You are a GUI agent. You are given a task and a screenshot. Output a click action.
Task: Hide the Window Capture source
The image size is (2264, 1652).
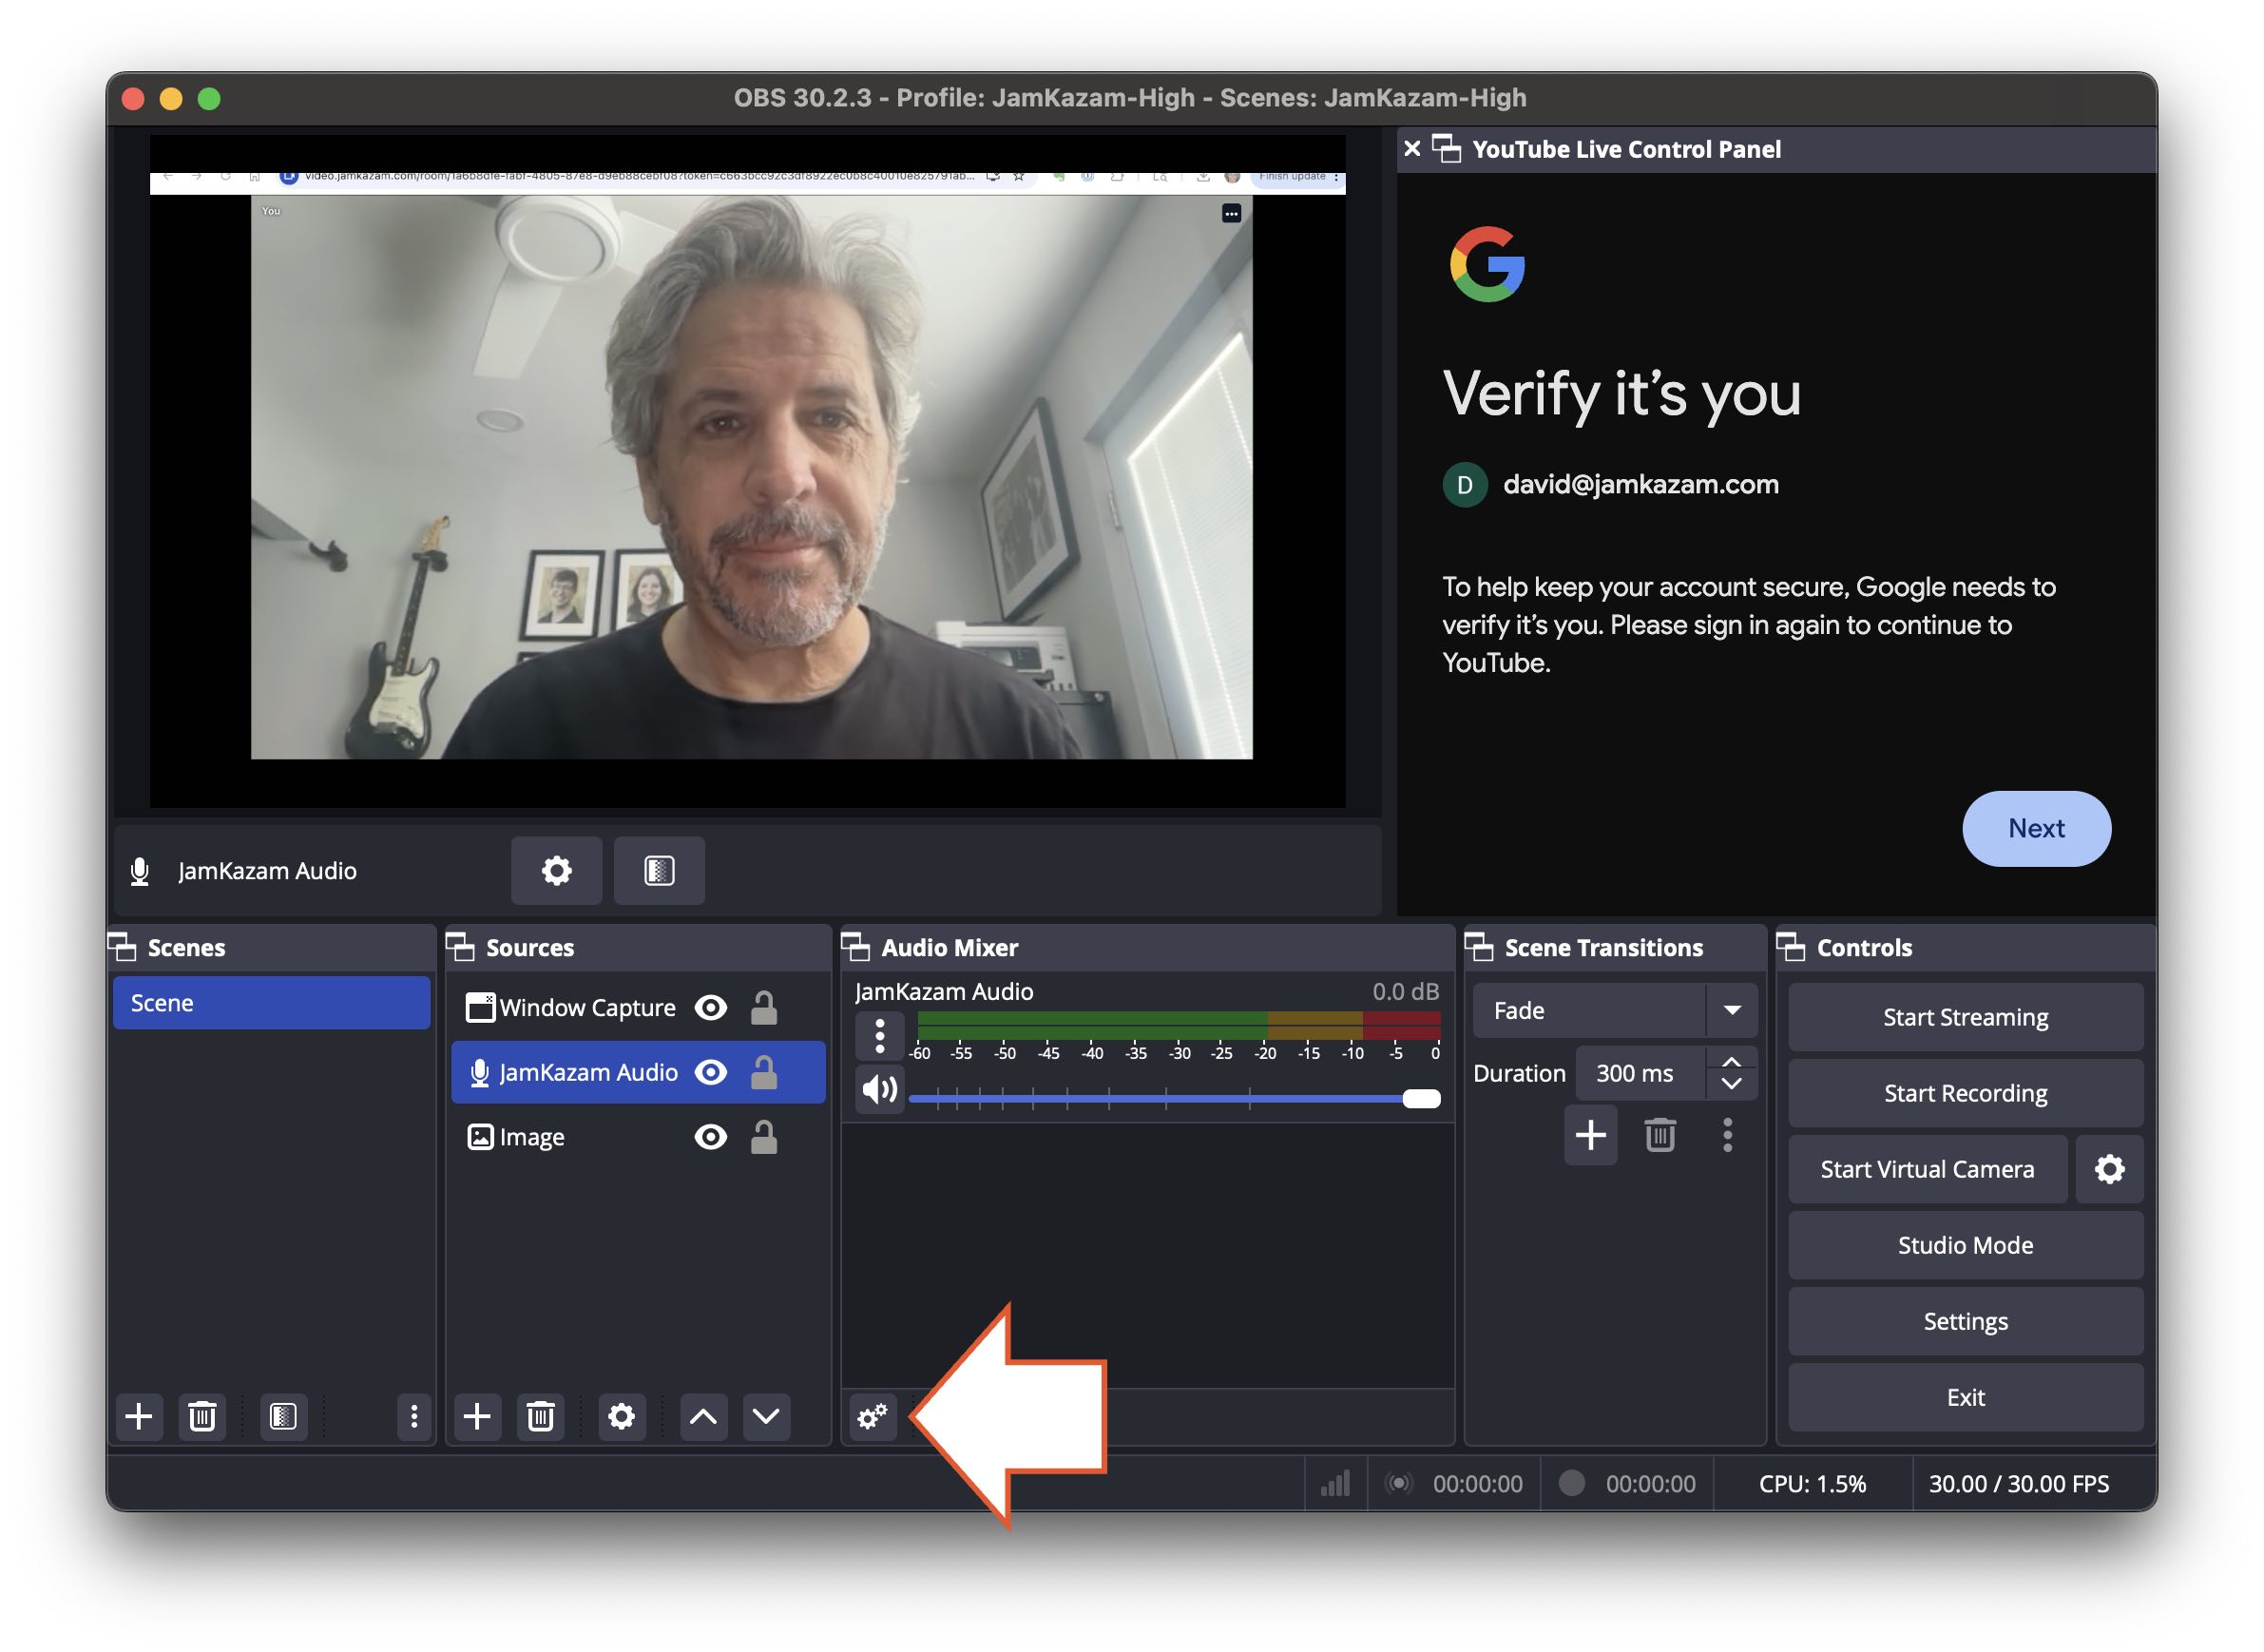coord(711,1007)
